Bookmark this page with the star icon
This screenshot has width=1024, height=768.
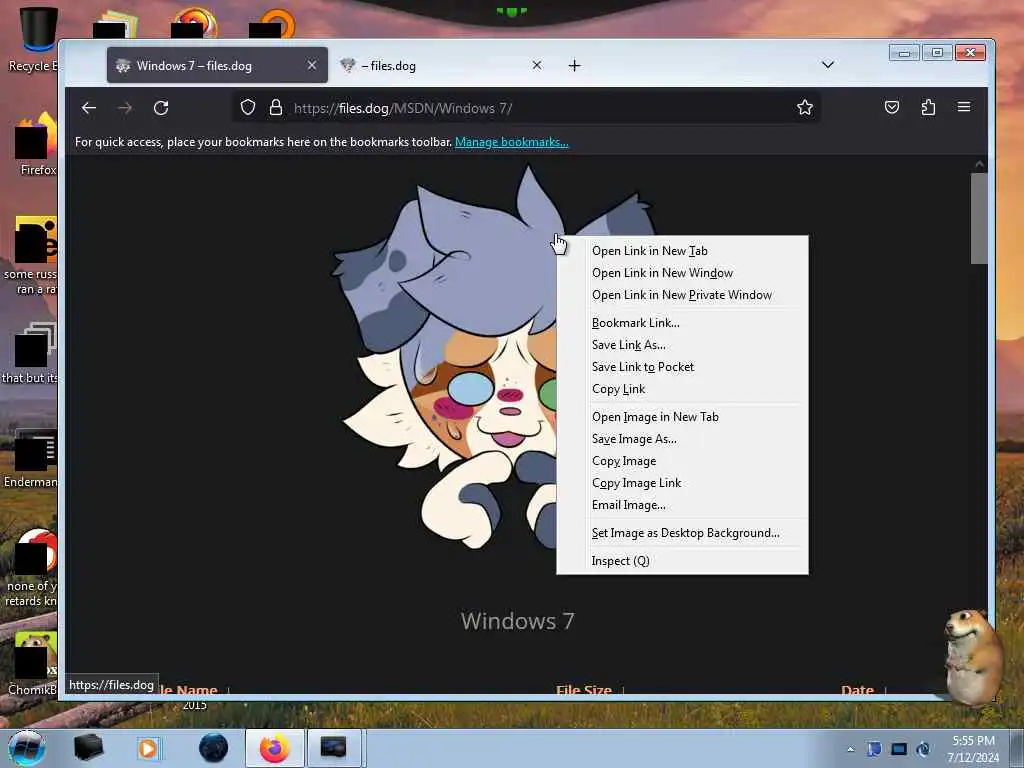(x=805, y=107)
